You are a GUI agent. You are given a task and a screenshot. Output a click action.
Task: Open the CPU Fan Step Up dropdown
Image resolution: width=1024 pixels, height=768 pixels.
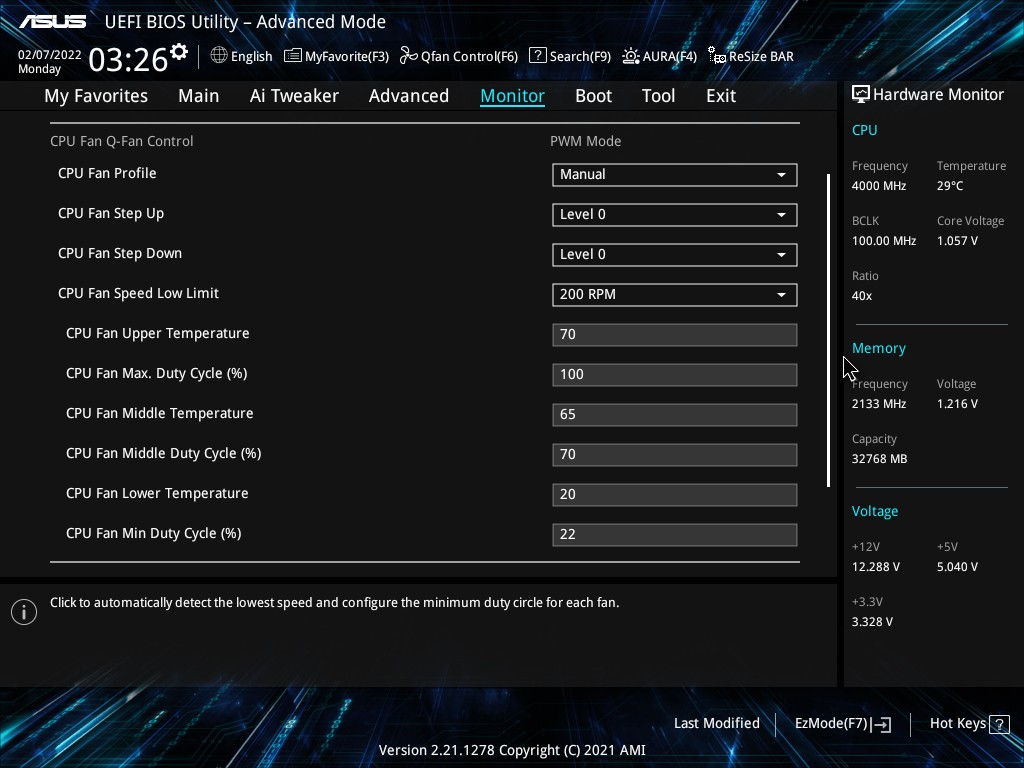pyautogui.click(x=675, y=214)
